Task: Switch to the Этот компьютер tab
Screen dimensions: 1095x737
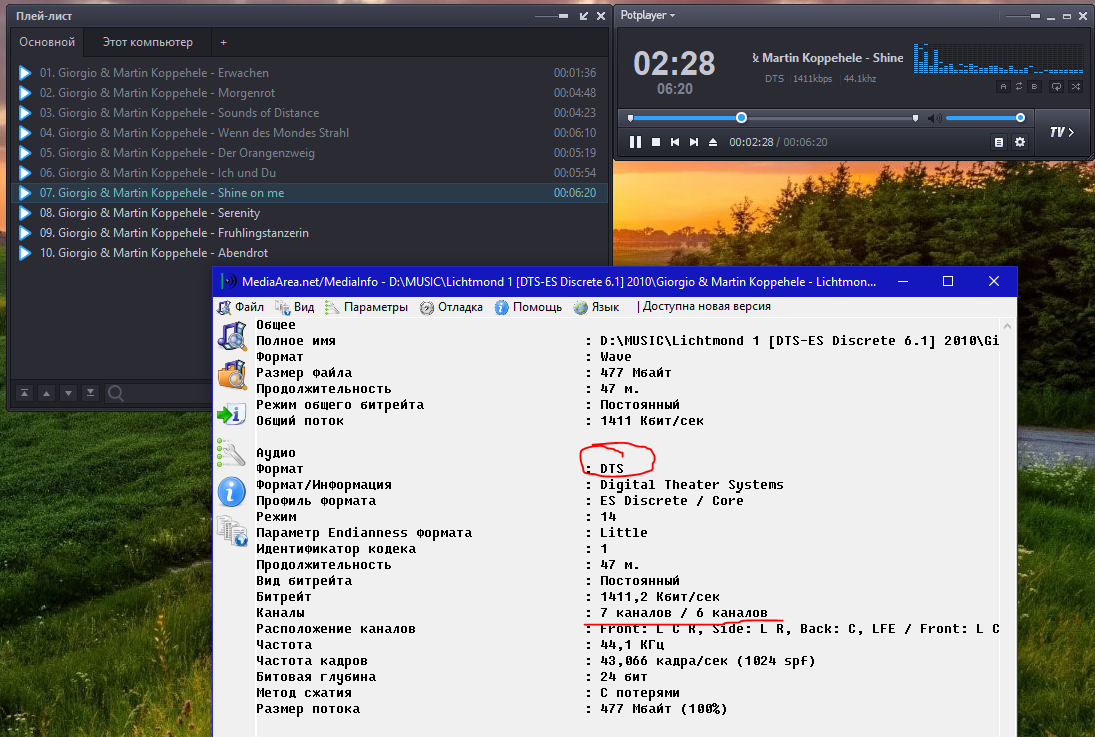Action: pos(147,42)
